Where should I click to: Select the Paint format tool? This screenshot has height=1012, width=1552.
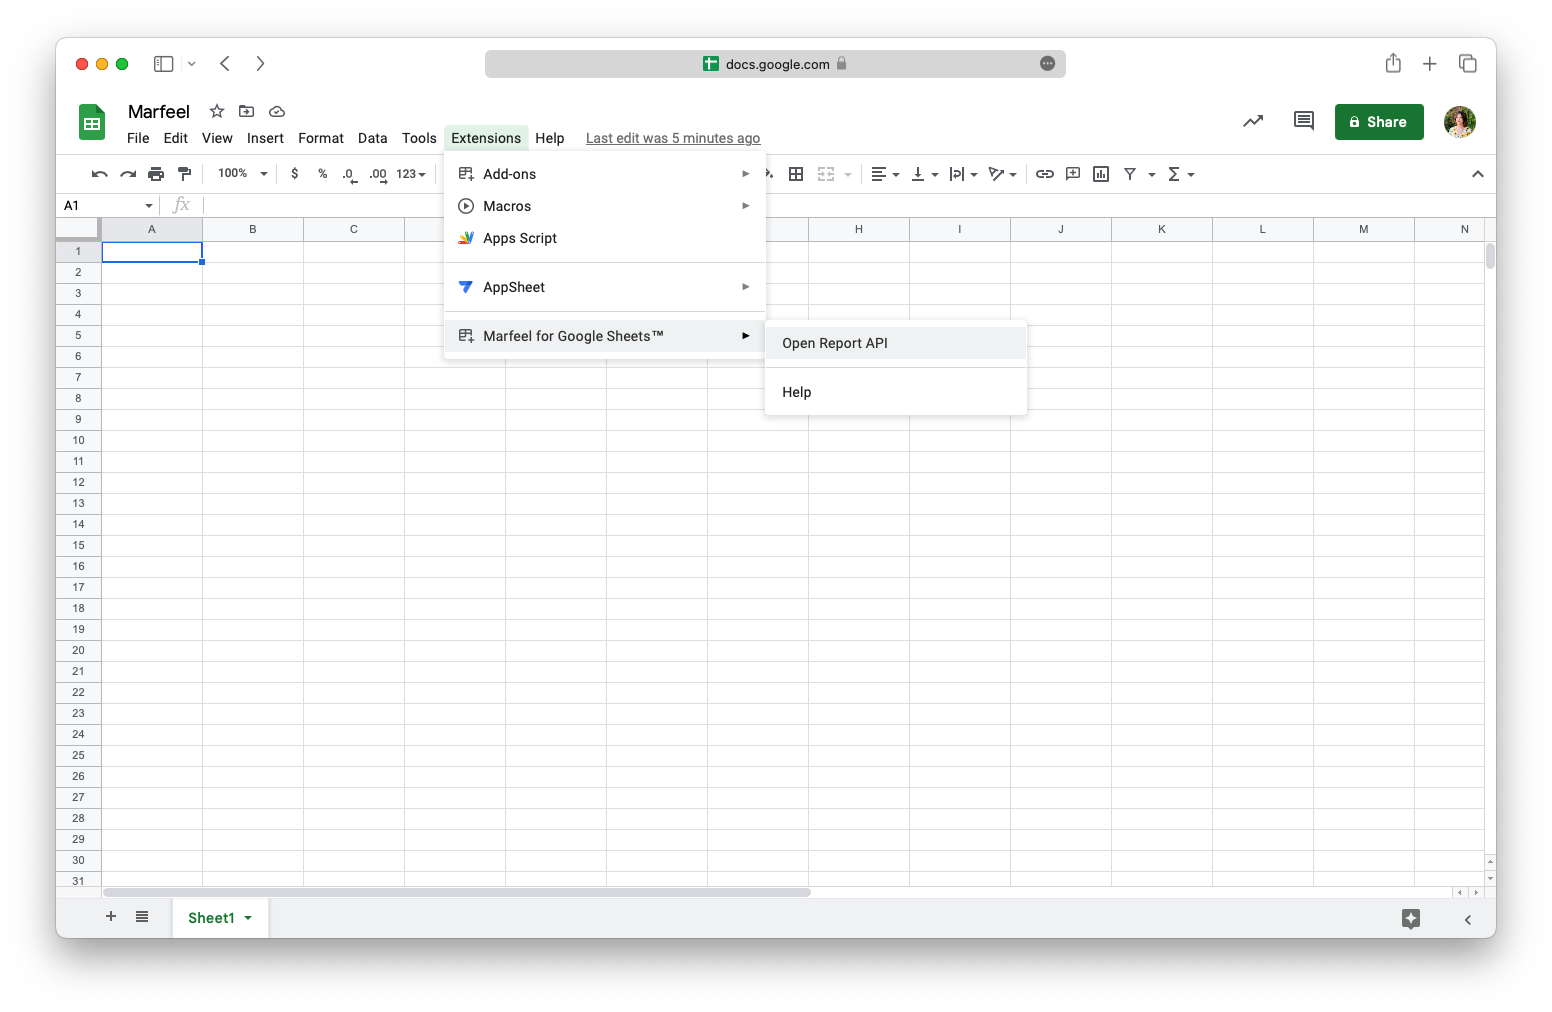(184, 173)
